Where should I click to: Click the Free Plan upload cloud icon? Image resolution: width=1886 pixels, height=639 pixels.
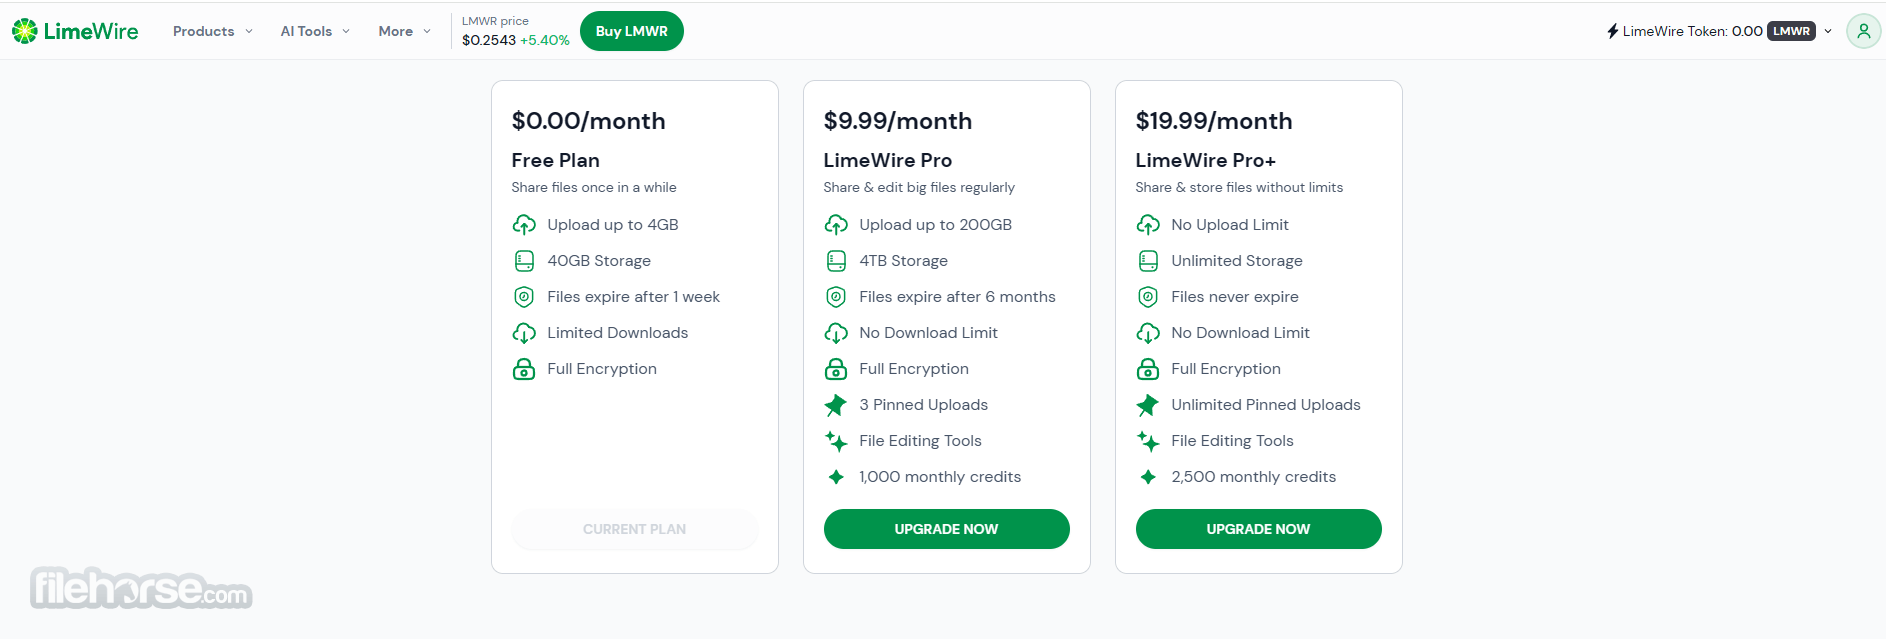point(524,225)
